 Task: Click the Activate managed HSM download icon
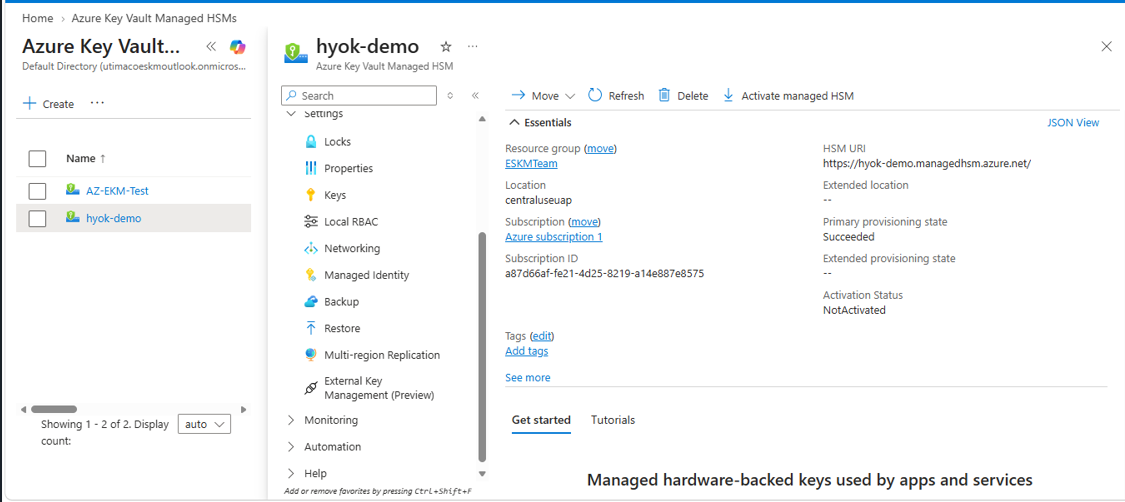(728, 95)
